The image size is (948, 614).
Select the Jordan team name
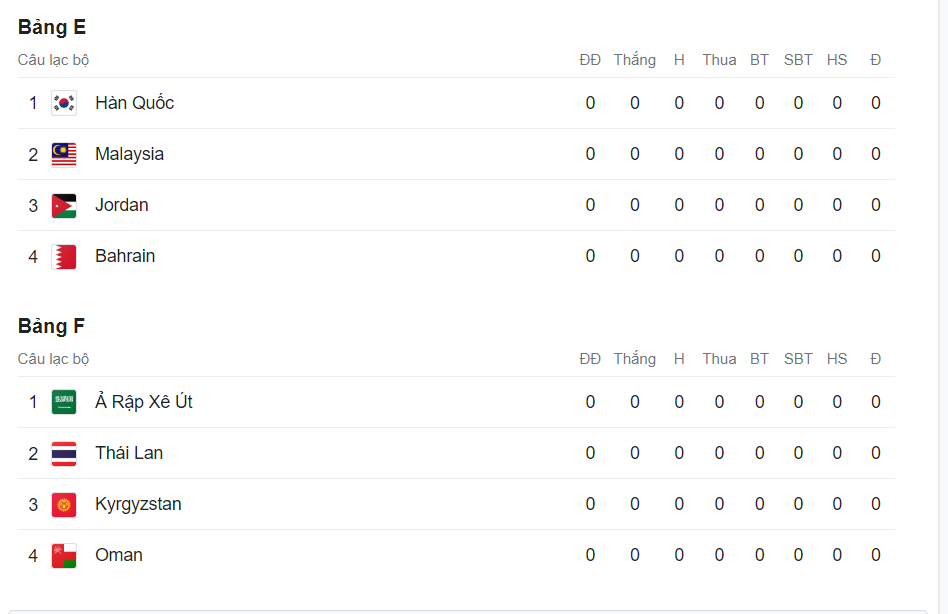click(x=121, y=205)
